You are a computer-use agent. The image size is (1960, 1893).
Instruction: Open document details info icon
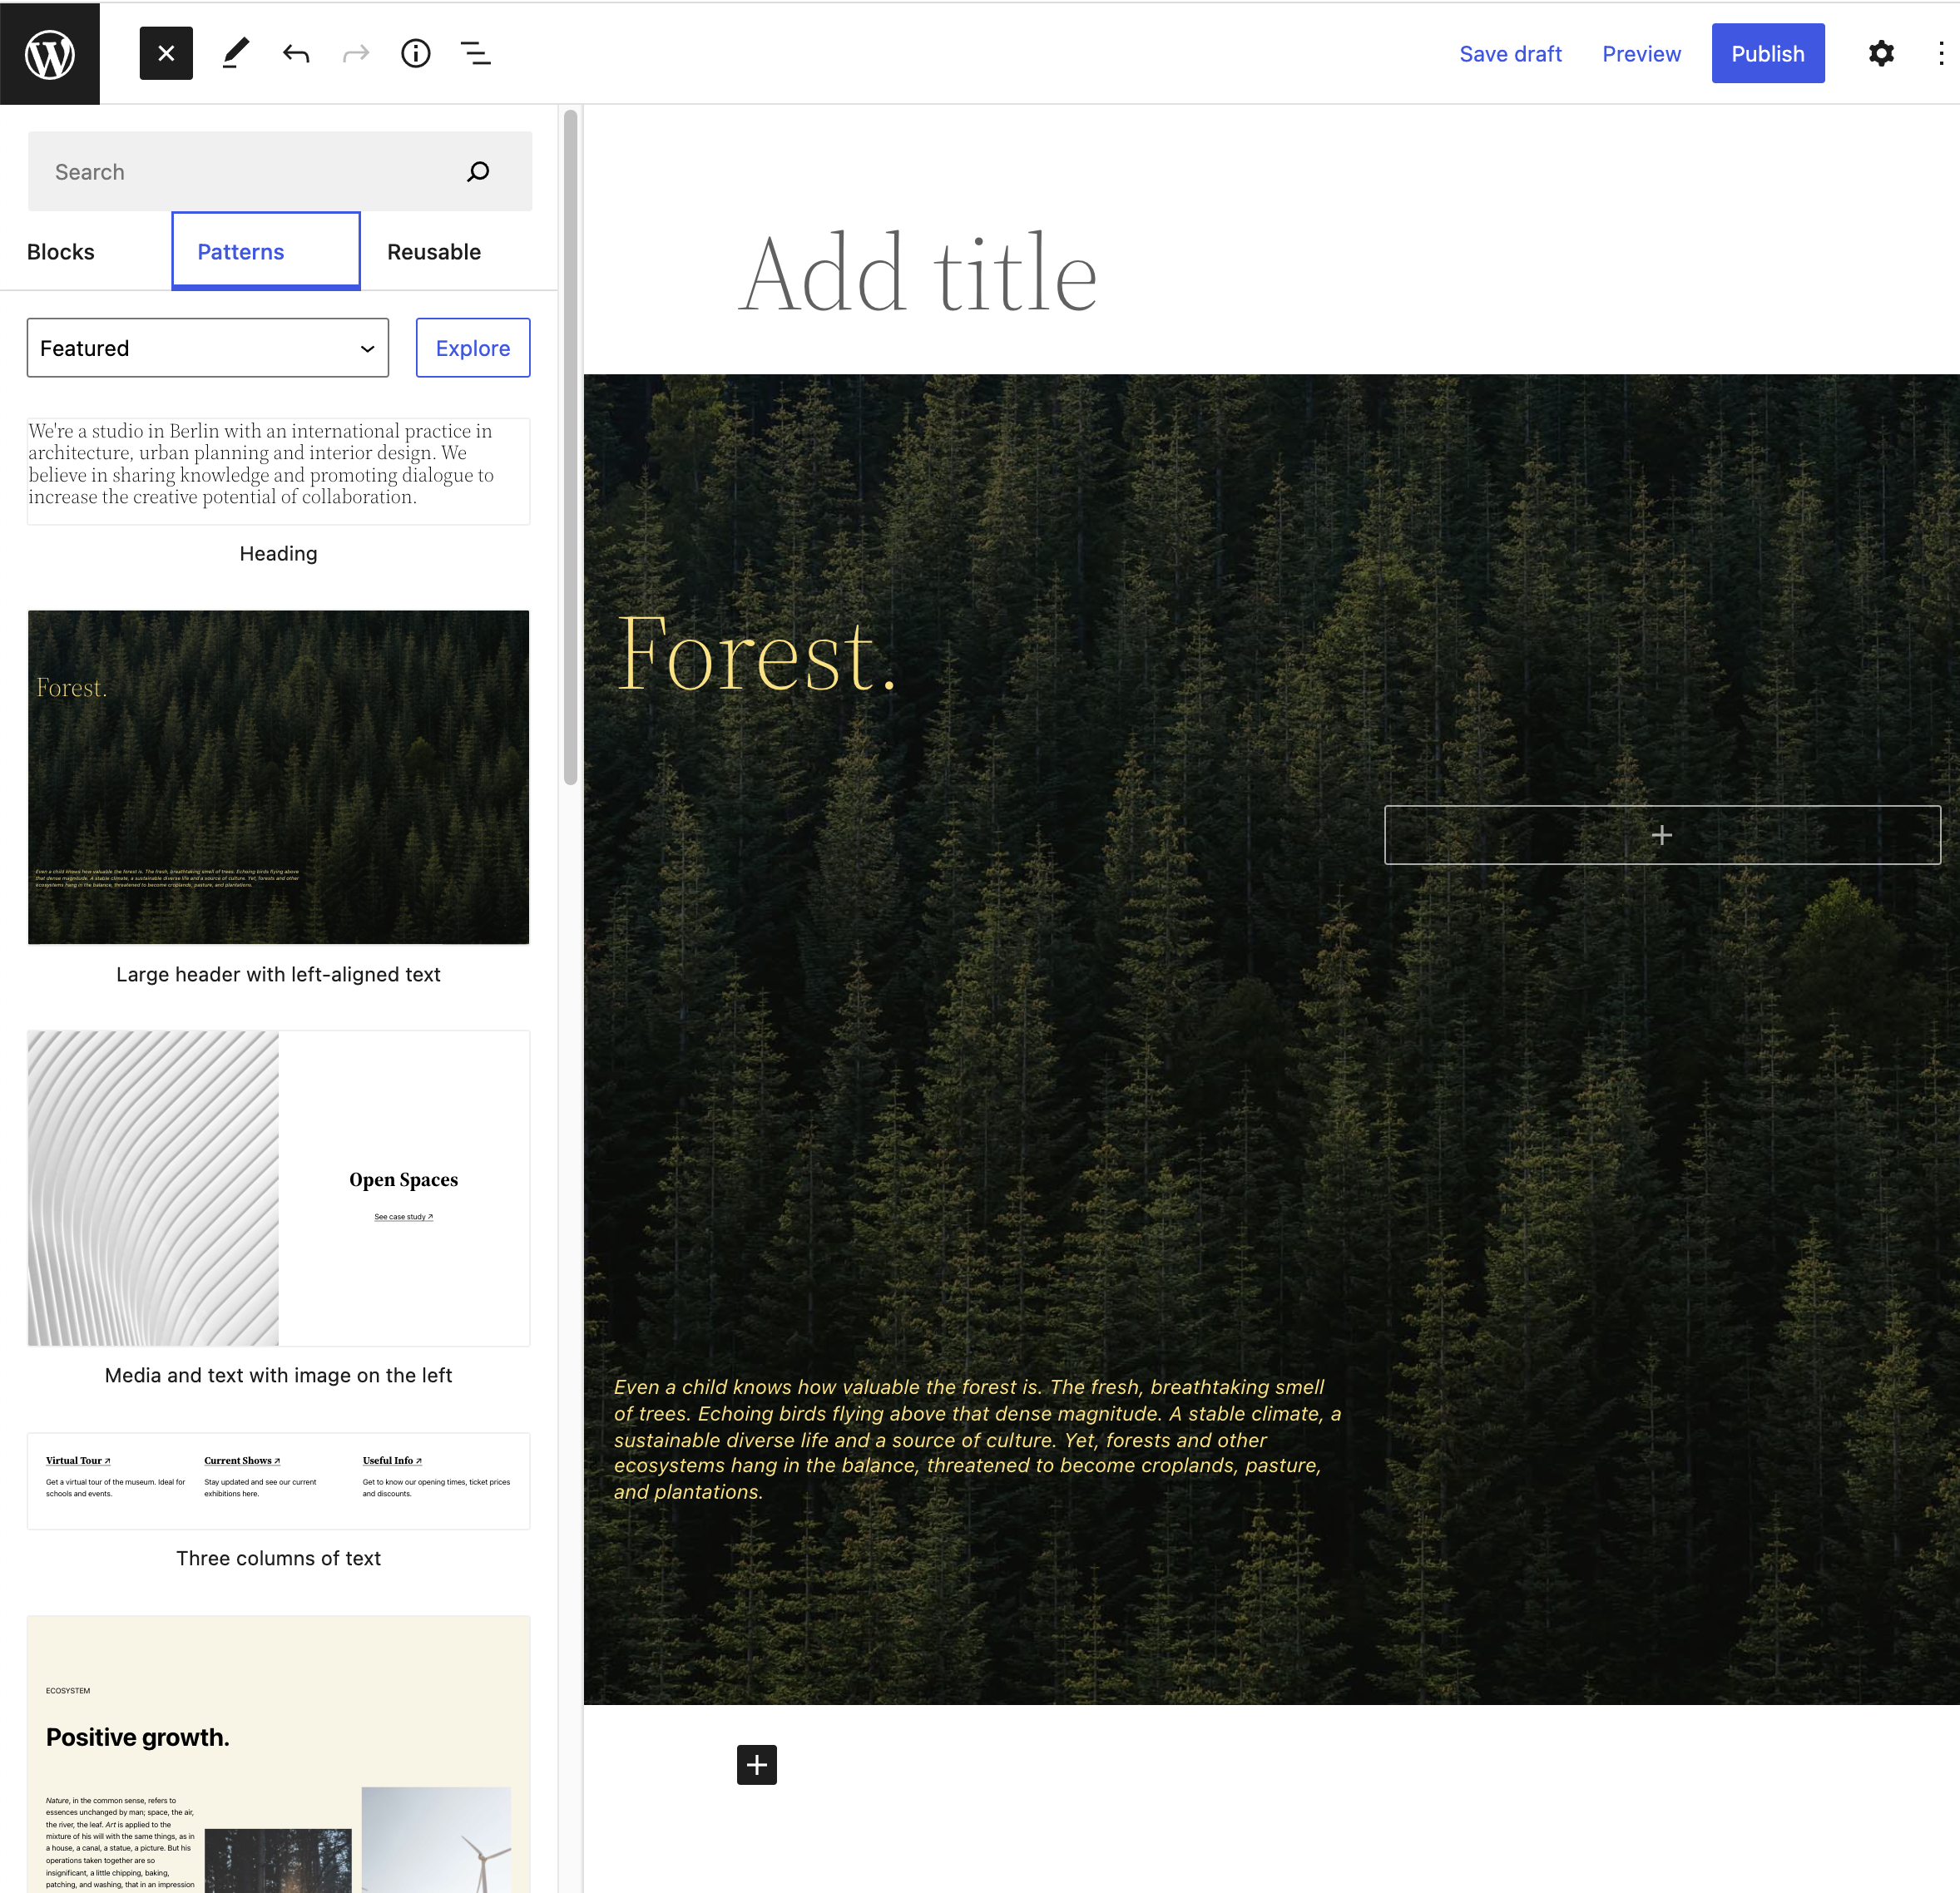tap(415, 53)
